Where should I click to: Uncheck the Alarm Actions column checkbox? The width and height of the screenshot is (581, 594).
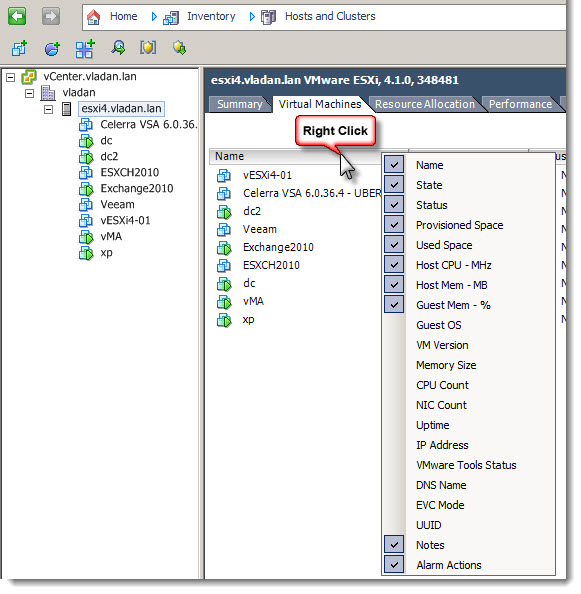point(394,565)
